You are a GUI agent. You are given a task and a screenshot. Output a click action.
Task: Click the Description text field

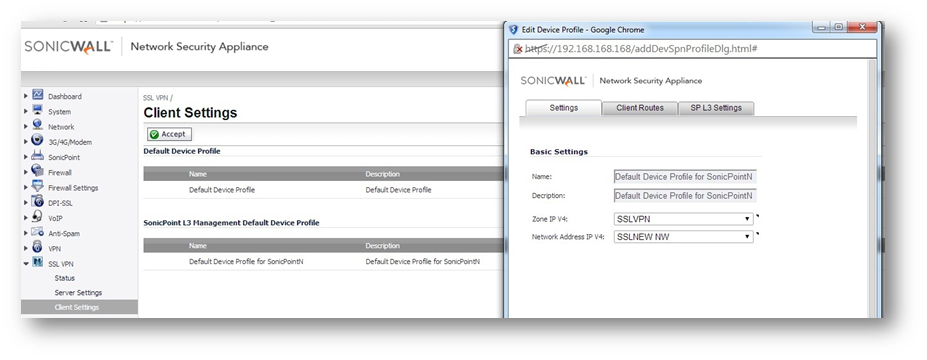(685, 195)
